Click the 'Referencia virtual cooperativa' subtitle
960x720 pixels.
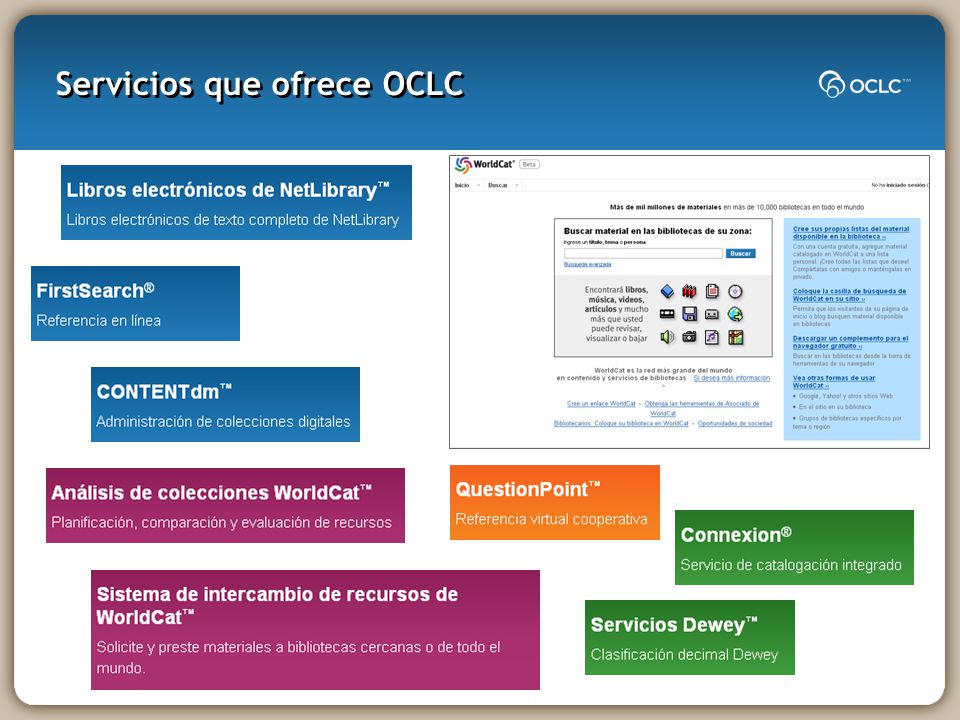pyautogui.click(x=551, y=519)
